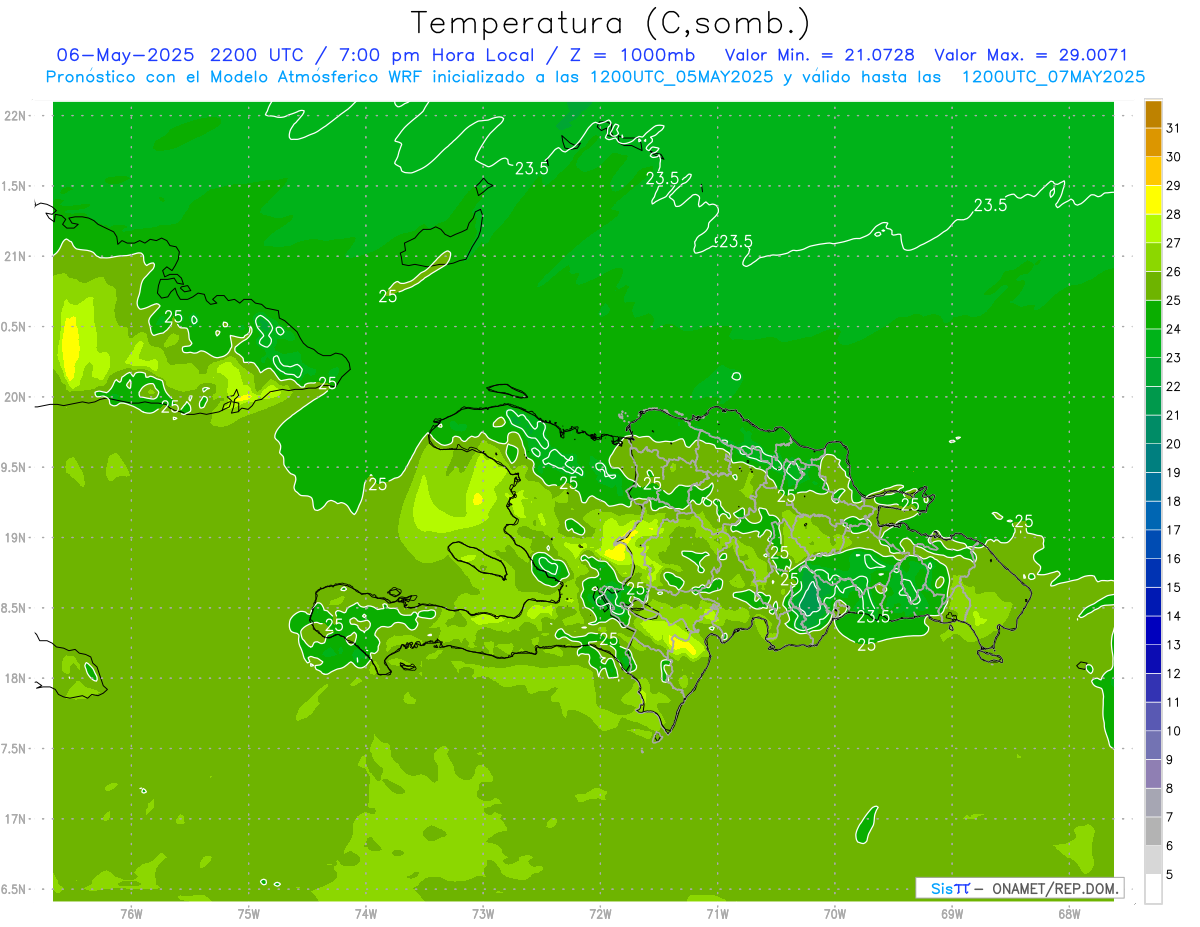Click the legend value '10'
1200x927 pixels.
pos(1174,731)
